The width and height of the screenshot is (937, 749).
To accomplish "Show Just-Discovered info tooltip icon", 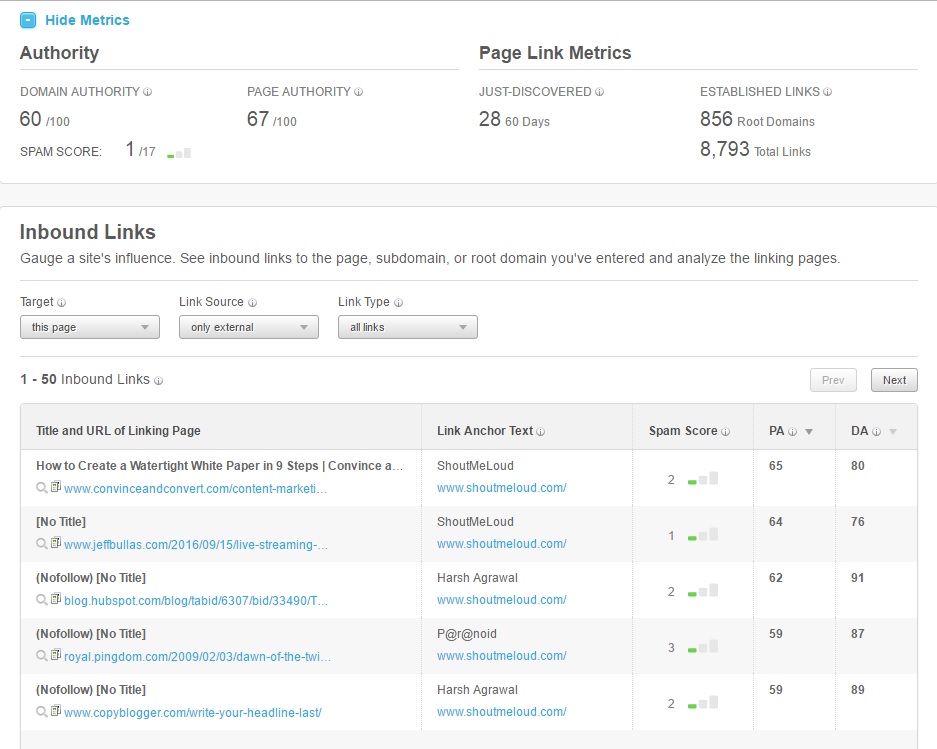I will [x=599, y=92].
